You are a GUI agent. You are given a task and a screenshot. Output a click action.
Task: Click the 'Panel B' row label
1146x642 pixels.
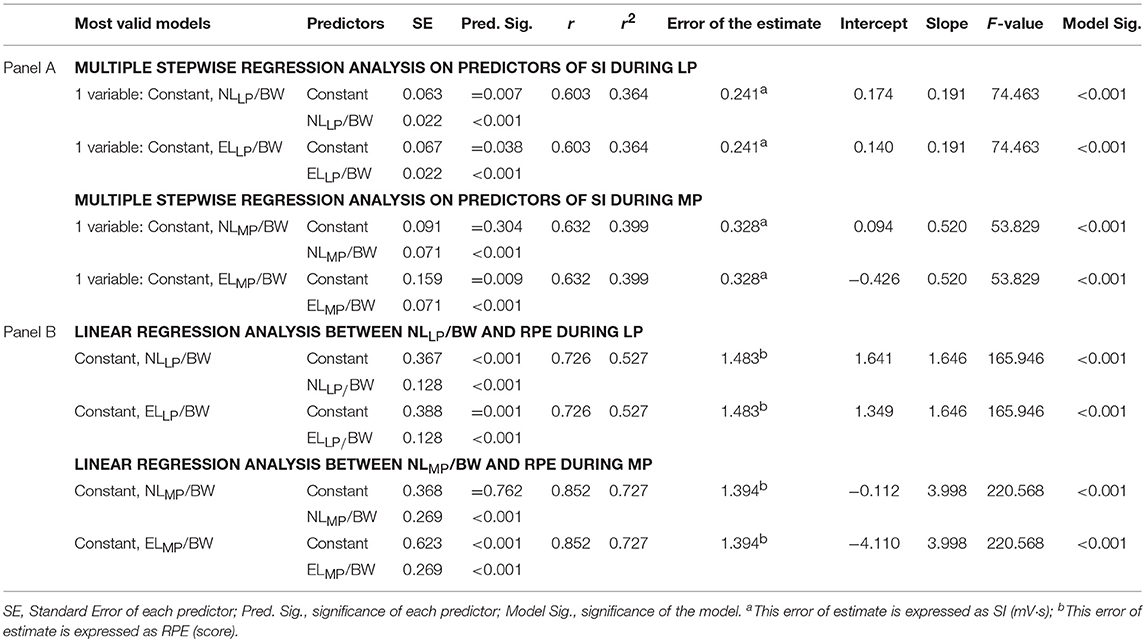point(29,332)
